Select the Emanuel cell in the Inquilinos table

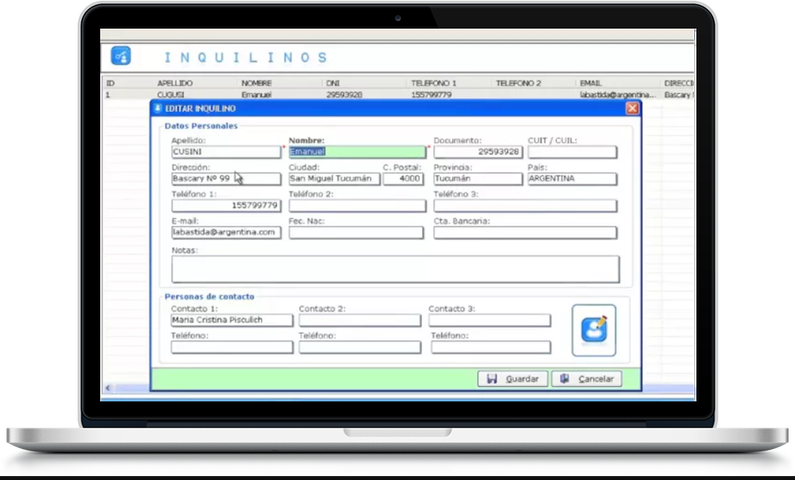(x=257, y=95)
